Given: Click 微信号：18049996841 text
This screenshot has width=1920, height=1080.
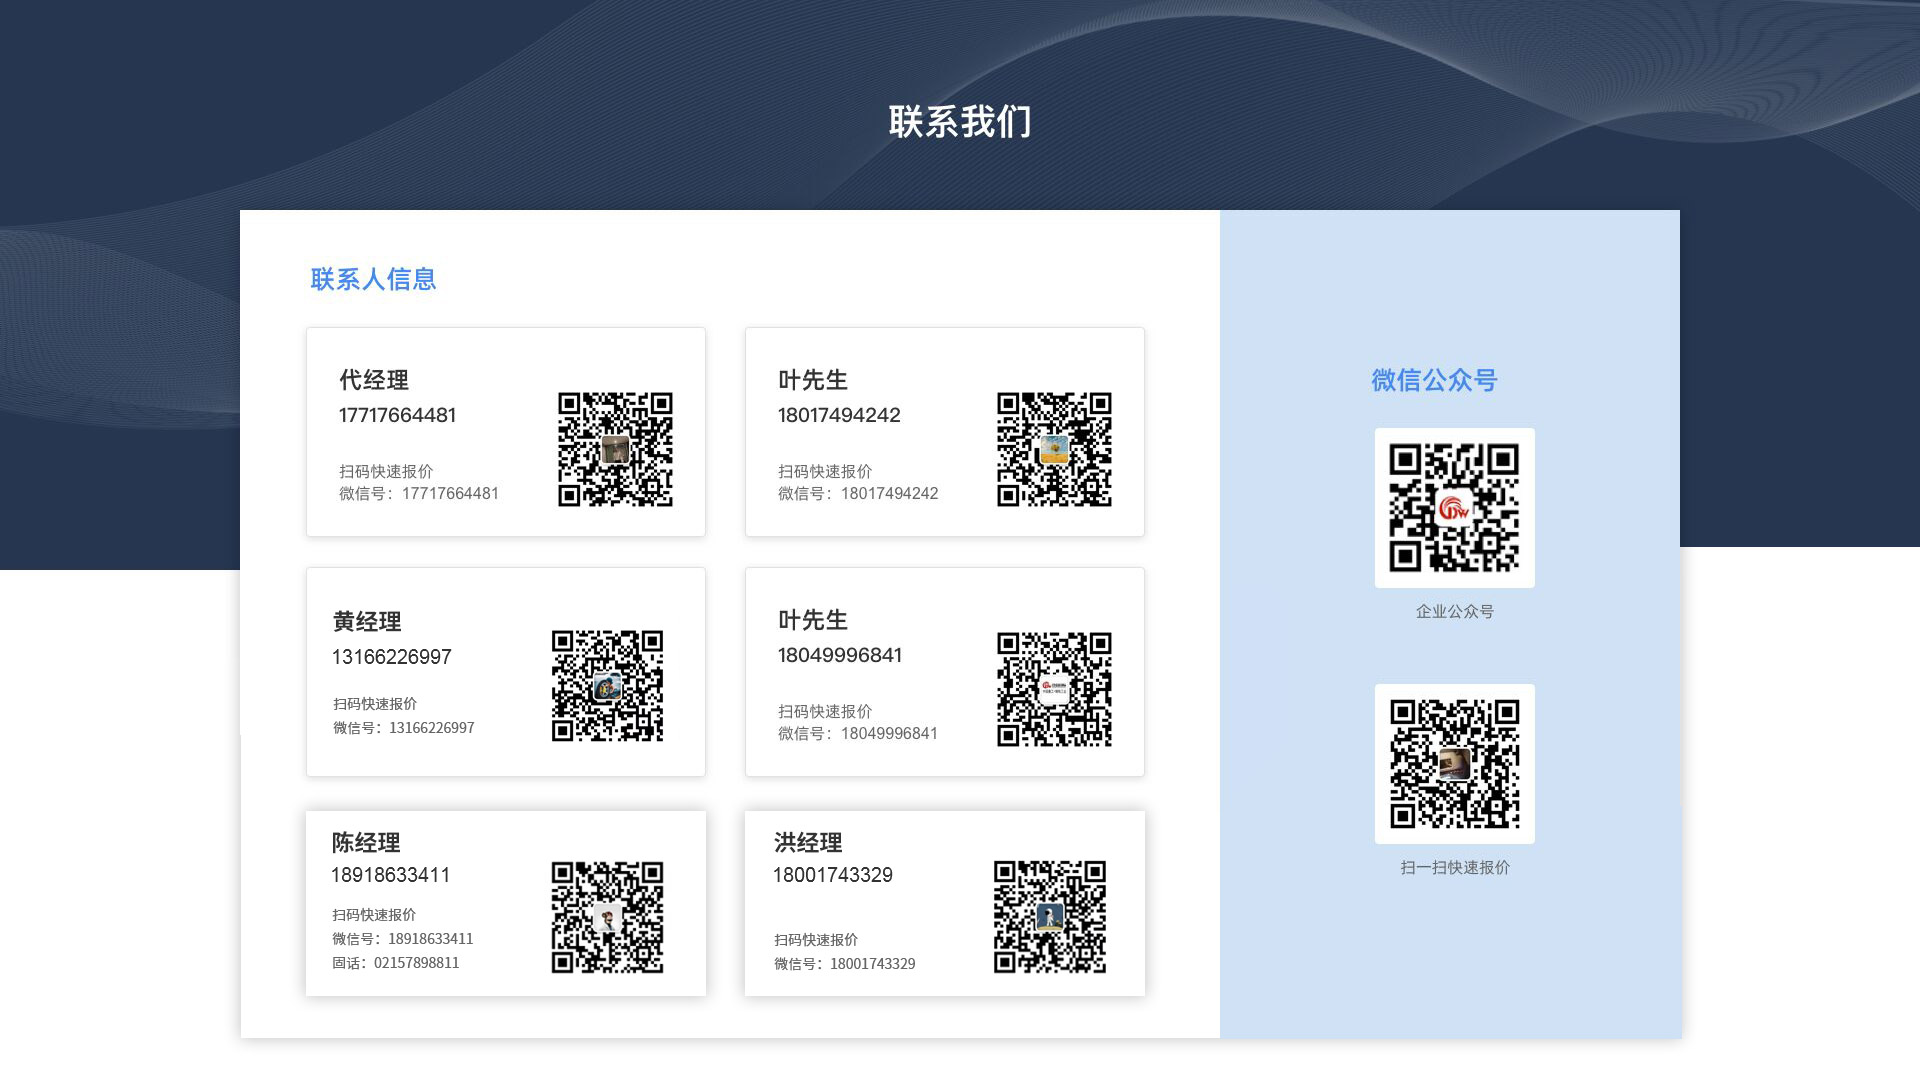Looking at the screenshot, I should (858, 733).
